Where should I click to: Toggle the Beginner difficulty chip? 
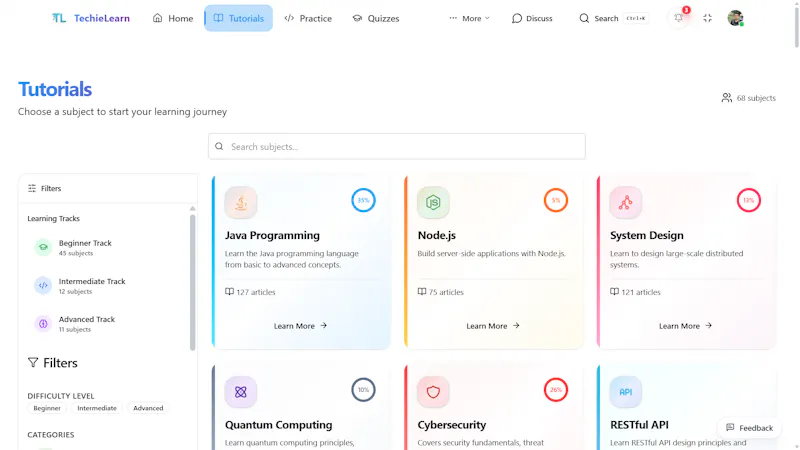[47, 408]
